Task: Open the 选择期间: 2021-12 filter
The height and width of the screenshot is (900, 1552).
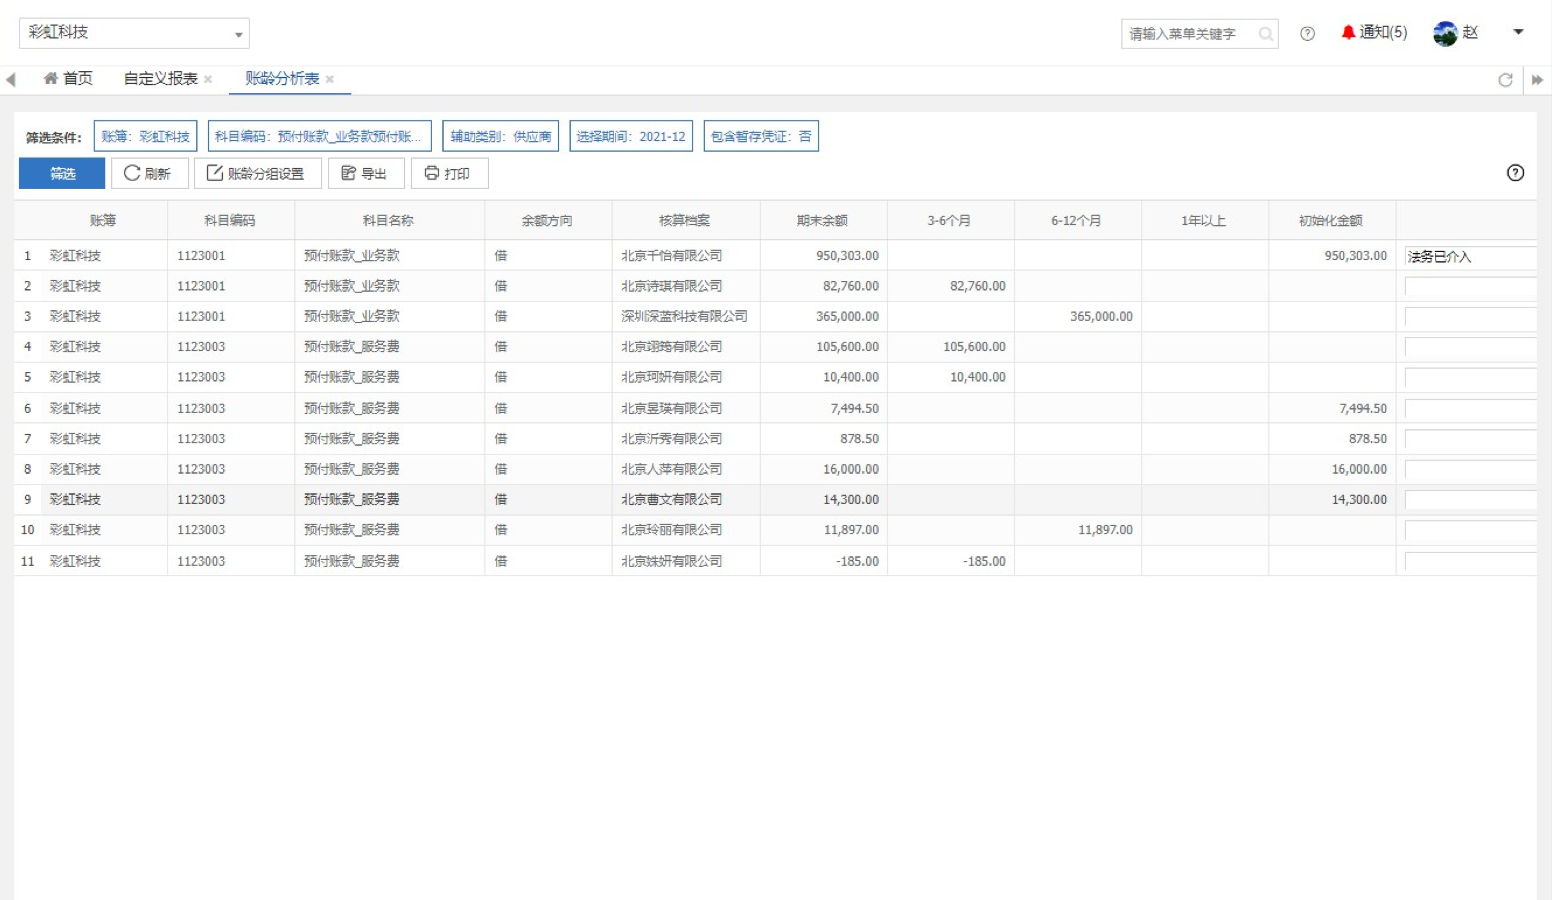Action: [631, 136]
